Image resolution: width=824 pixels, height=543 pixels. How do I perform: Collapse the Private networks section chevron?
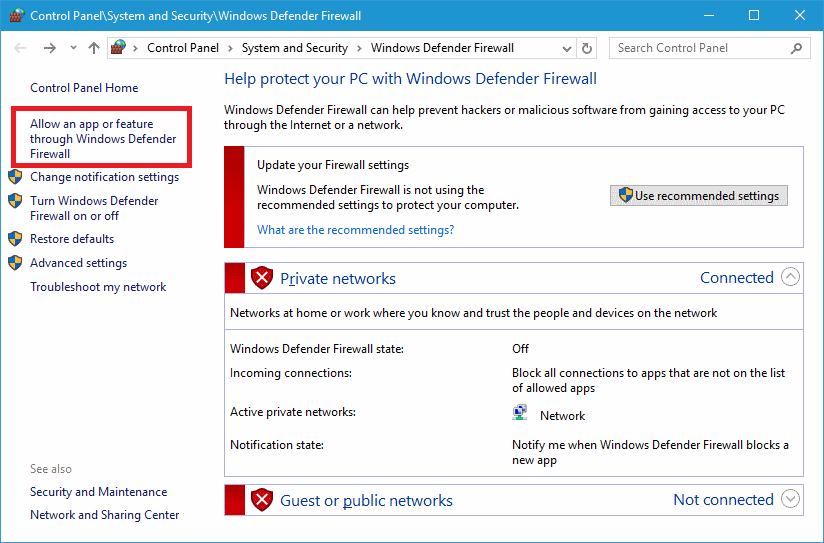click(x=790, y=276)
